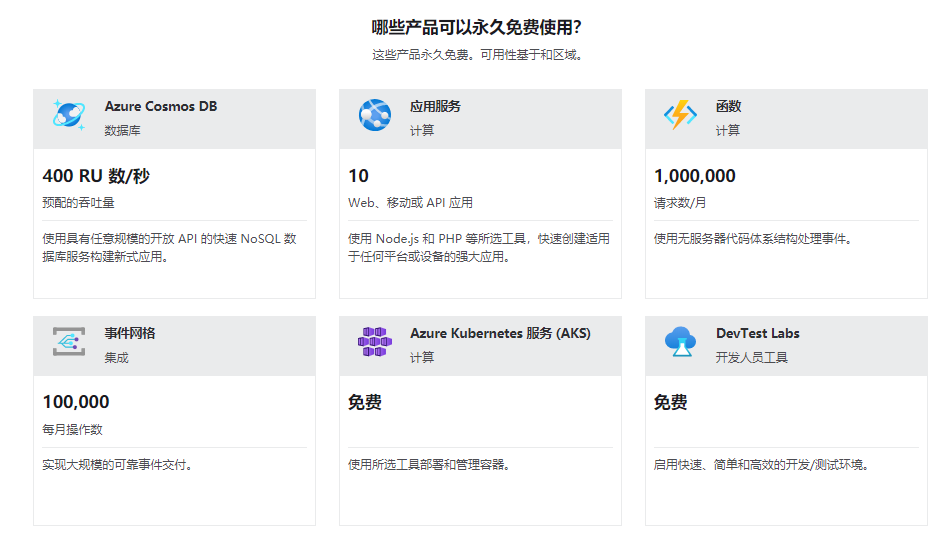Screen dimensions: 935x536
Task: Click the 1,000,000 请求数 quota text
Action: [x=694, y=176]
